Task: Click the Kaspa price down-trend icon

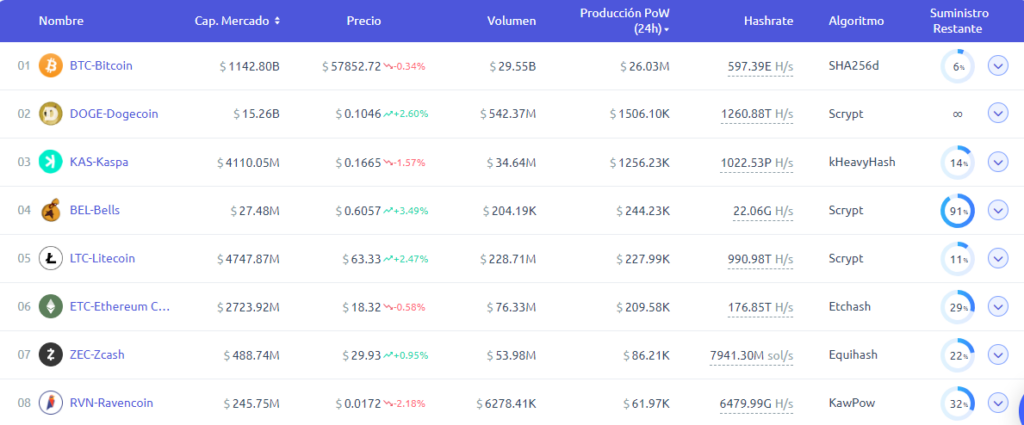Action: pyautogui.click(x=388, y=163)
